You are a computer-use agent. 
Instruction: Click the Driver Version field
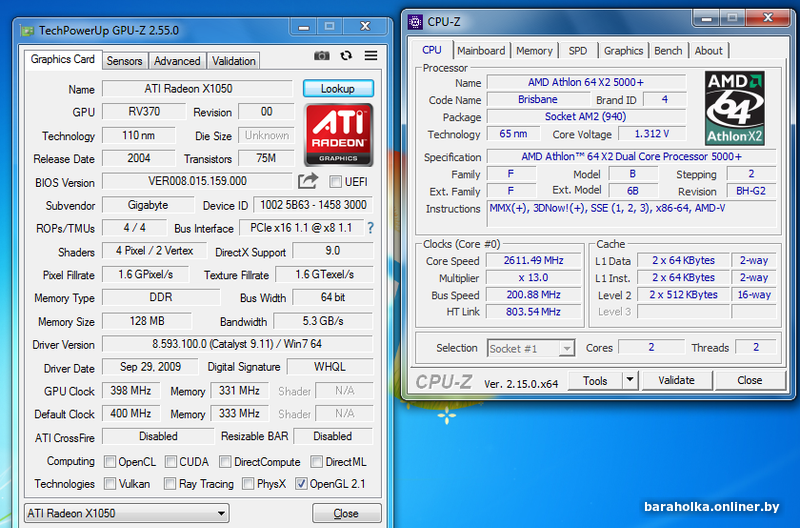[x=237, y=344]
